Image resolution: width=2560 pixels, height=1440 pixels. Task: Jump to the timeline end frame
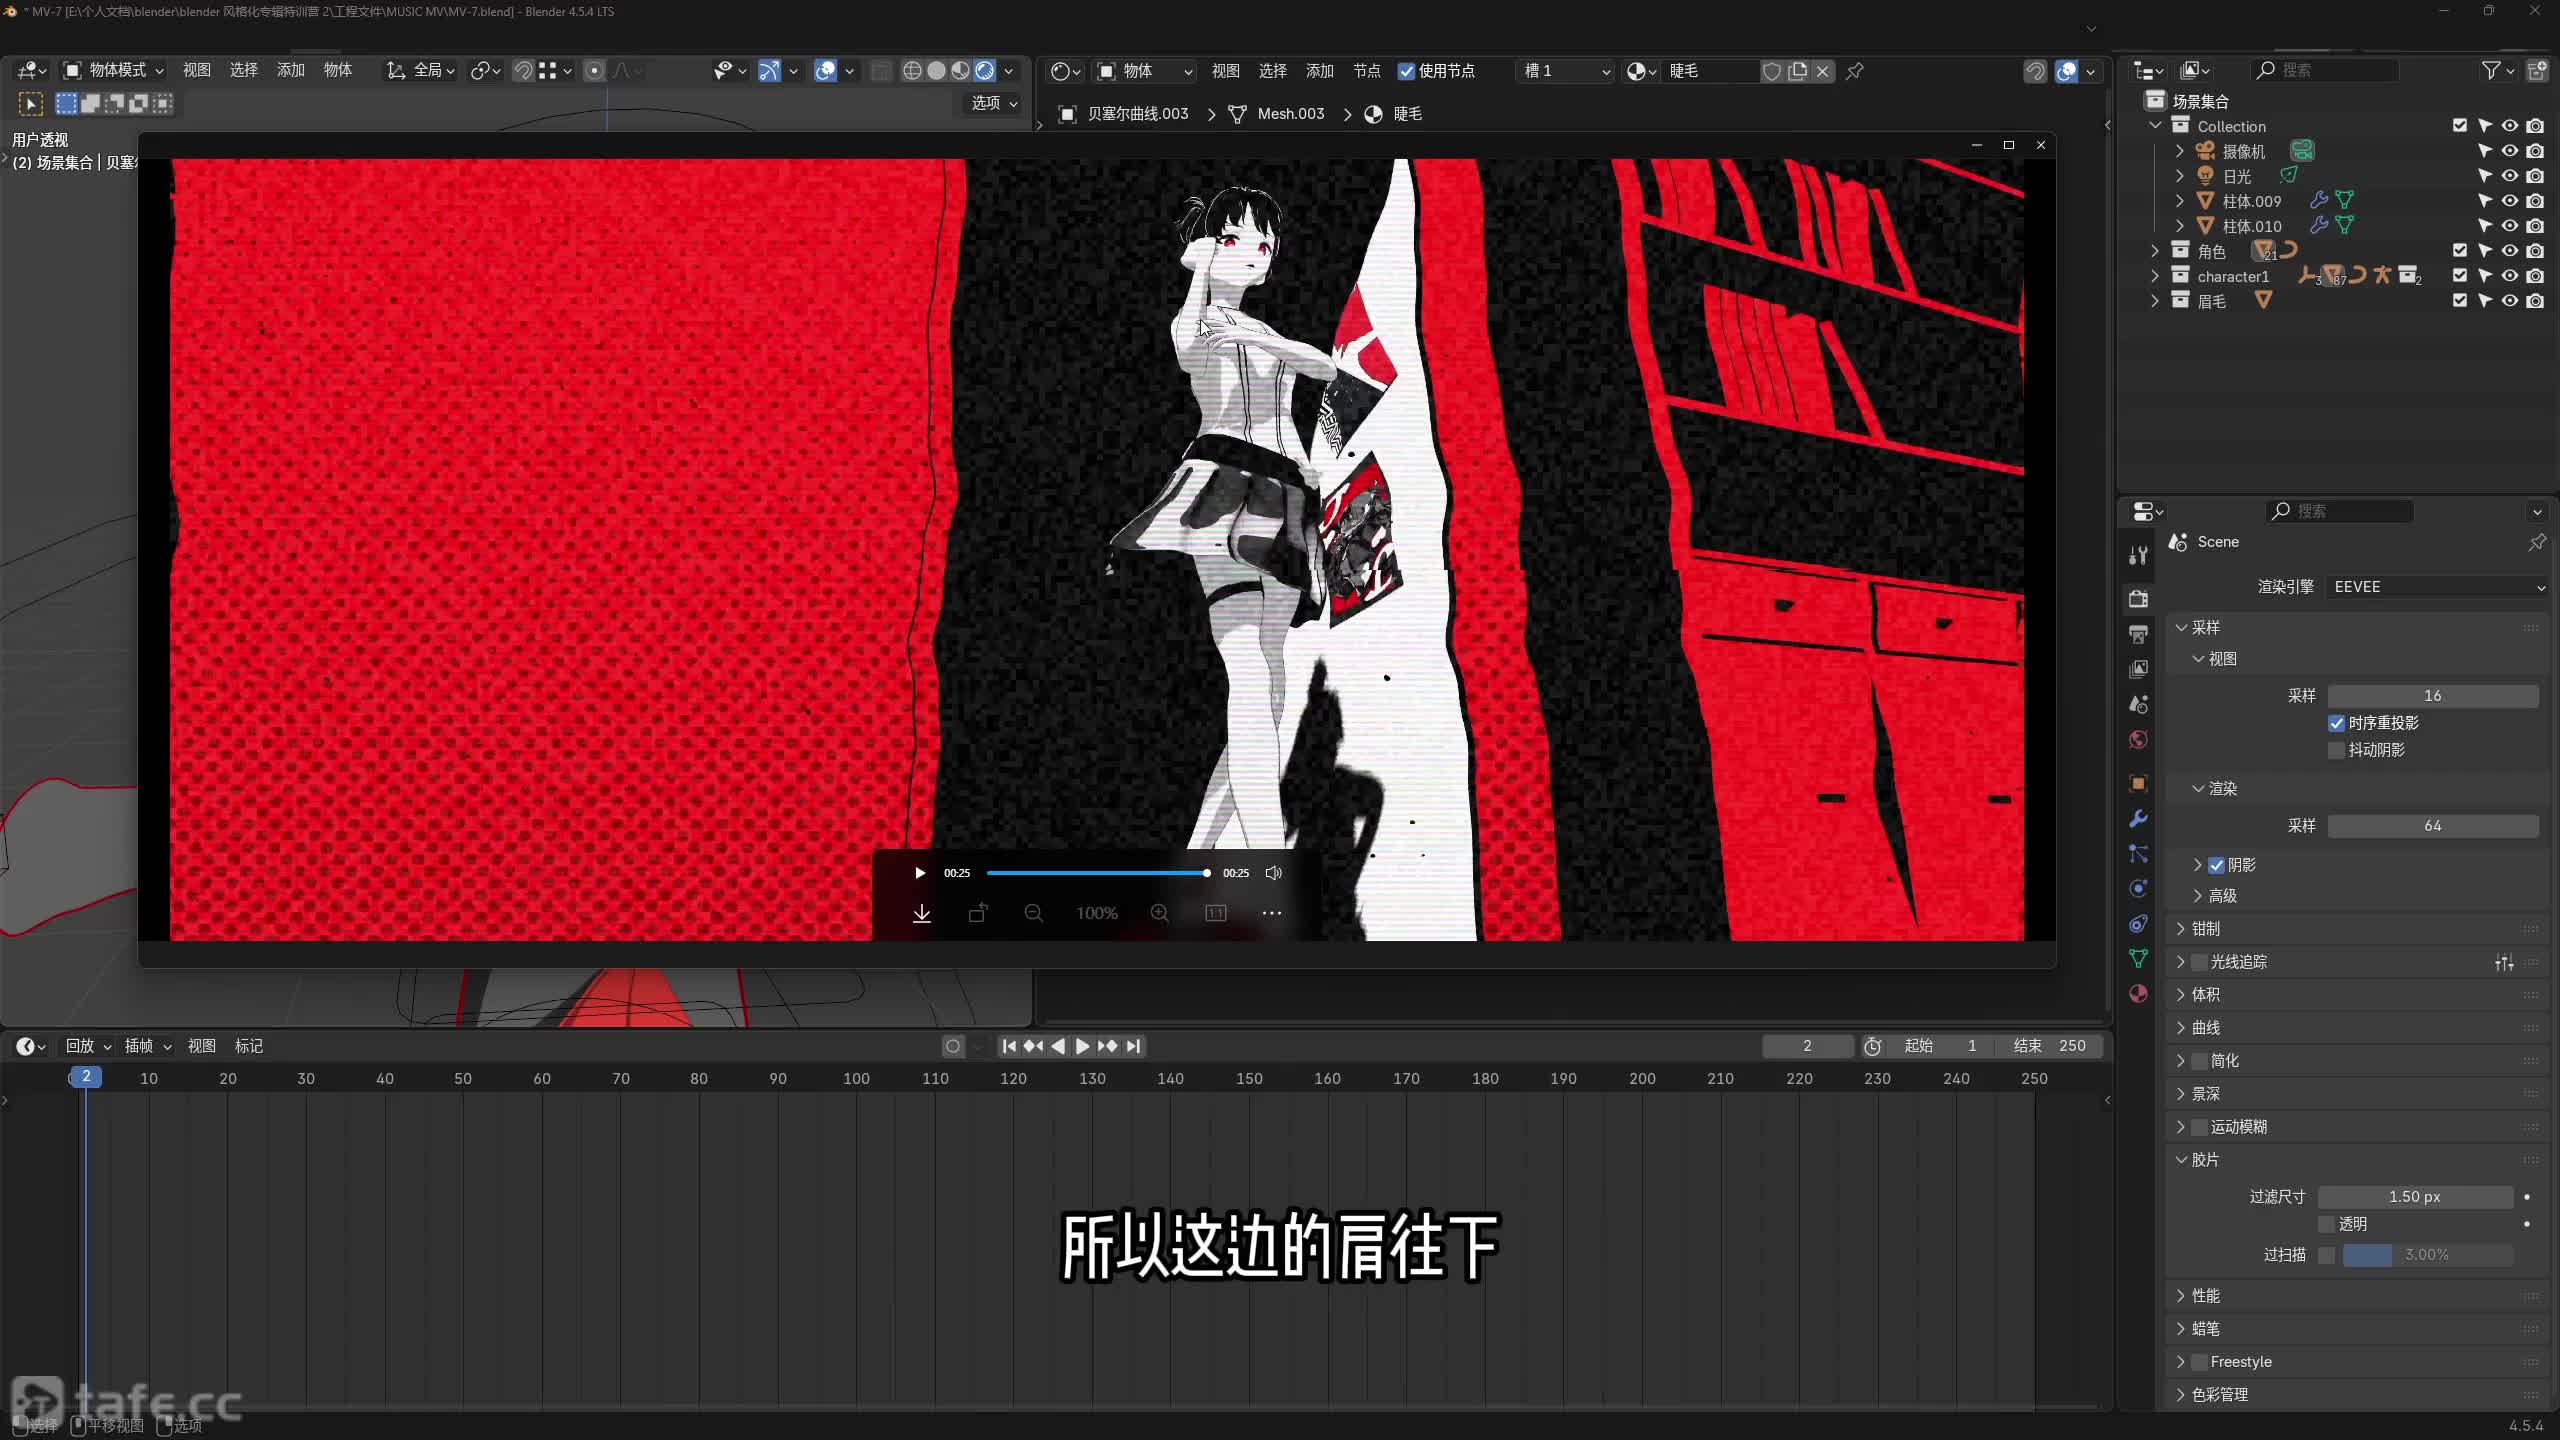[x=1133, y=1046]
